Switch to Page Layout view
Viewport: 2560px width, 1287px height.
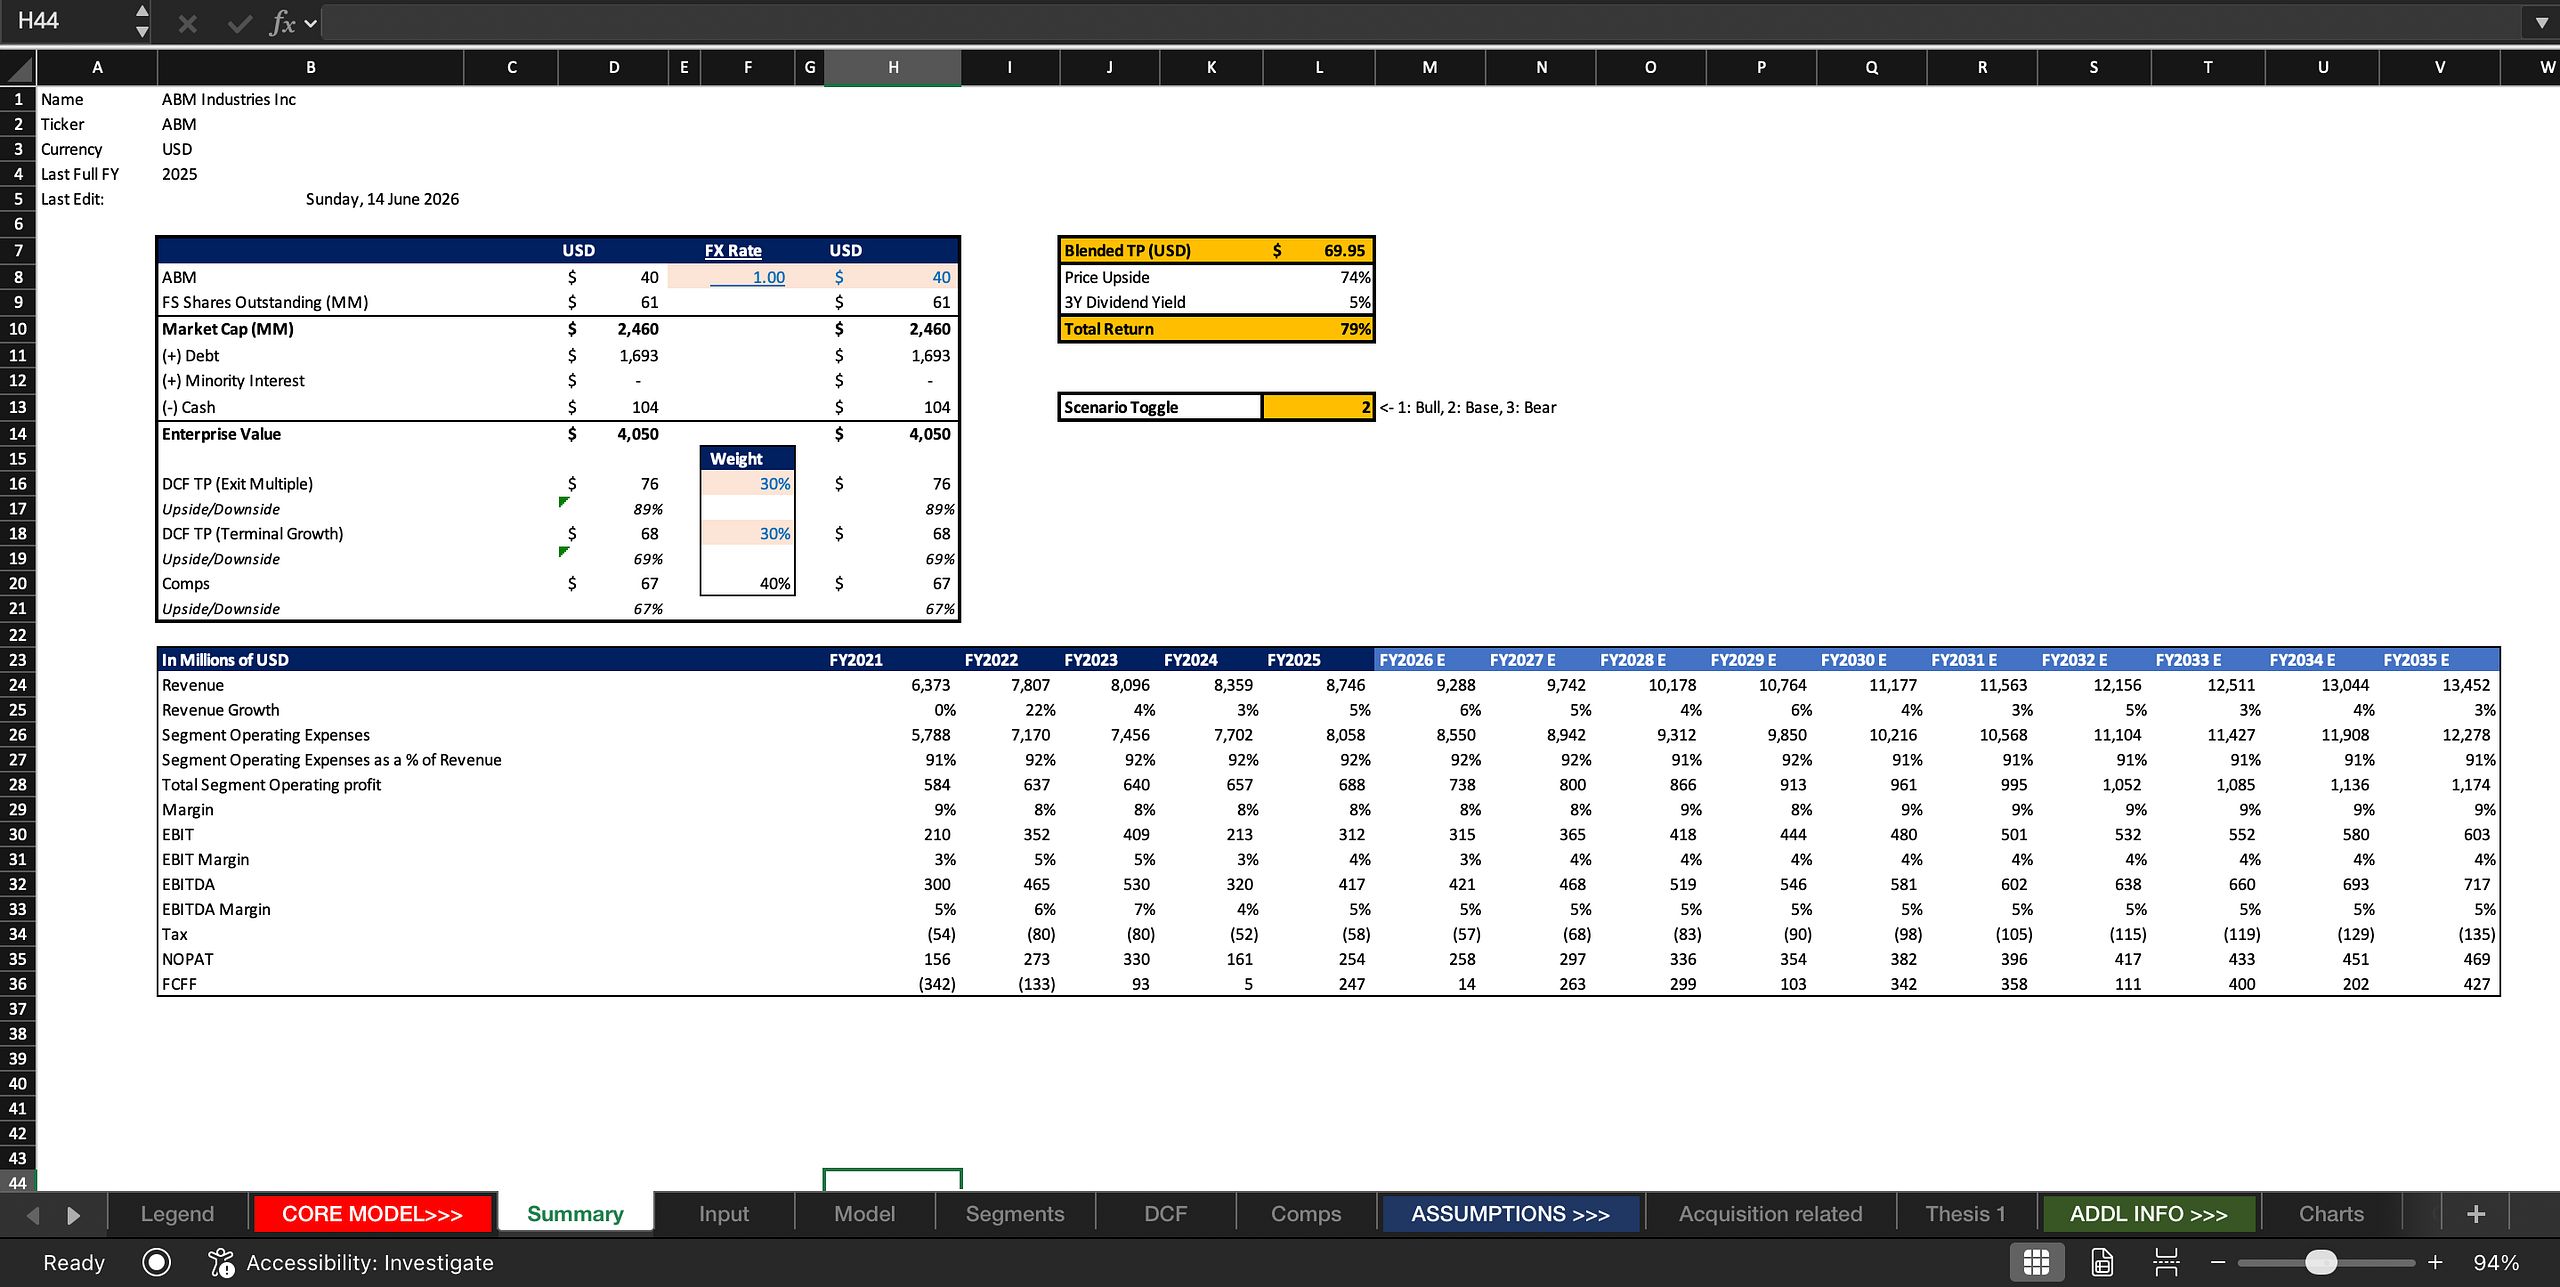2102,1262
